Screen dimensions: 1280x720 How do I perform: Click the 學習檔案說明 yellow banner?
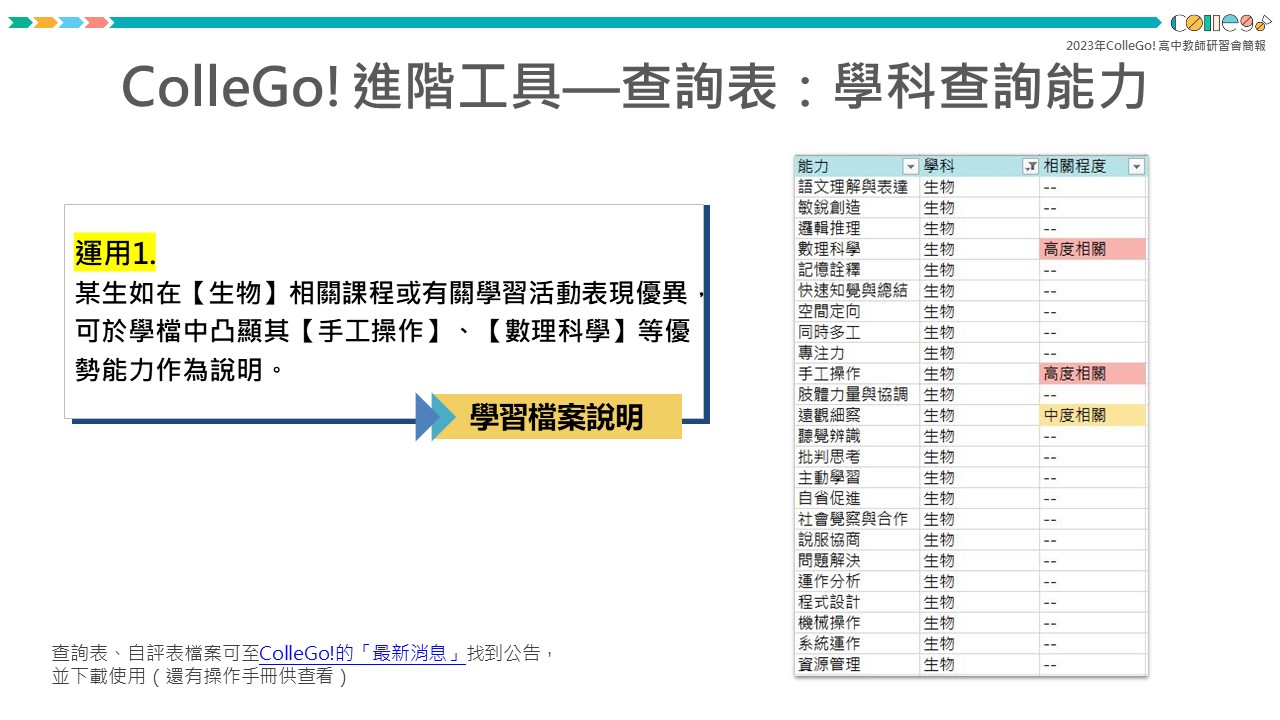pyautogui.click(x=557, y=417)
